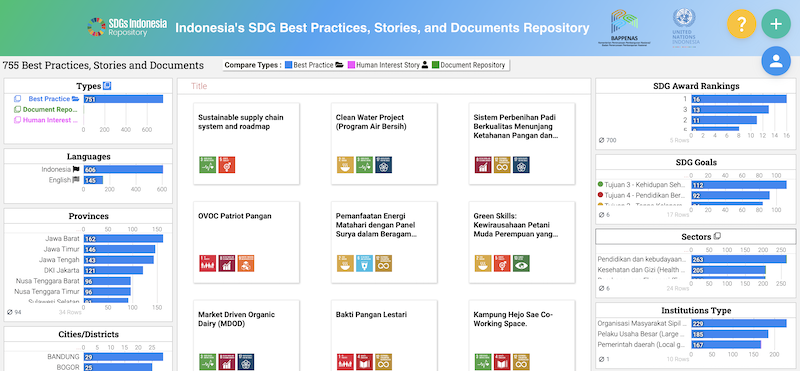Viewport: 800px width, 371px height.
Task: Click the Compare Types label
Action: click(253, 65)
